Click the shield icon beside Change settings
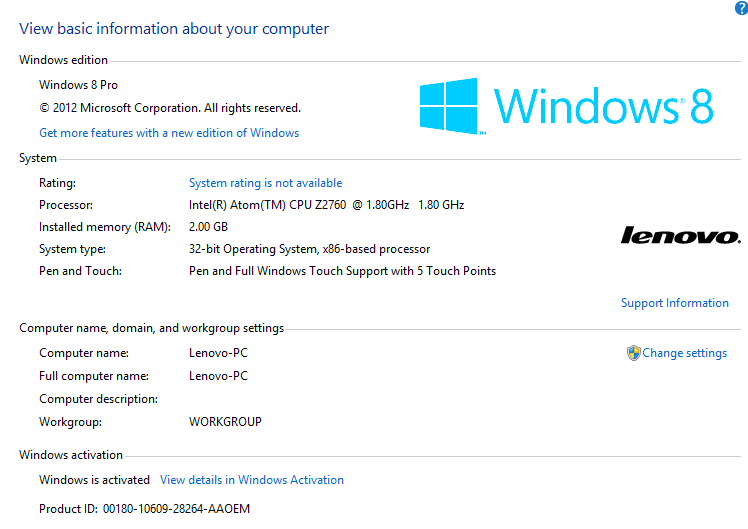This screenshot has height=529, width=748. pos(634,353)
